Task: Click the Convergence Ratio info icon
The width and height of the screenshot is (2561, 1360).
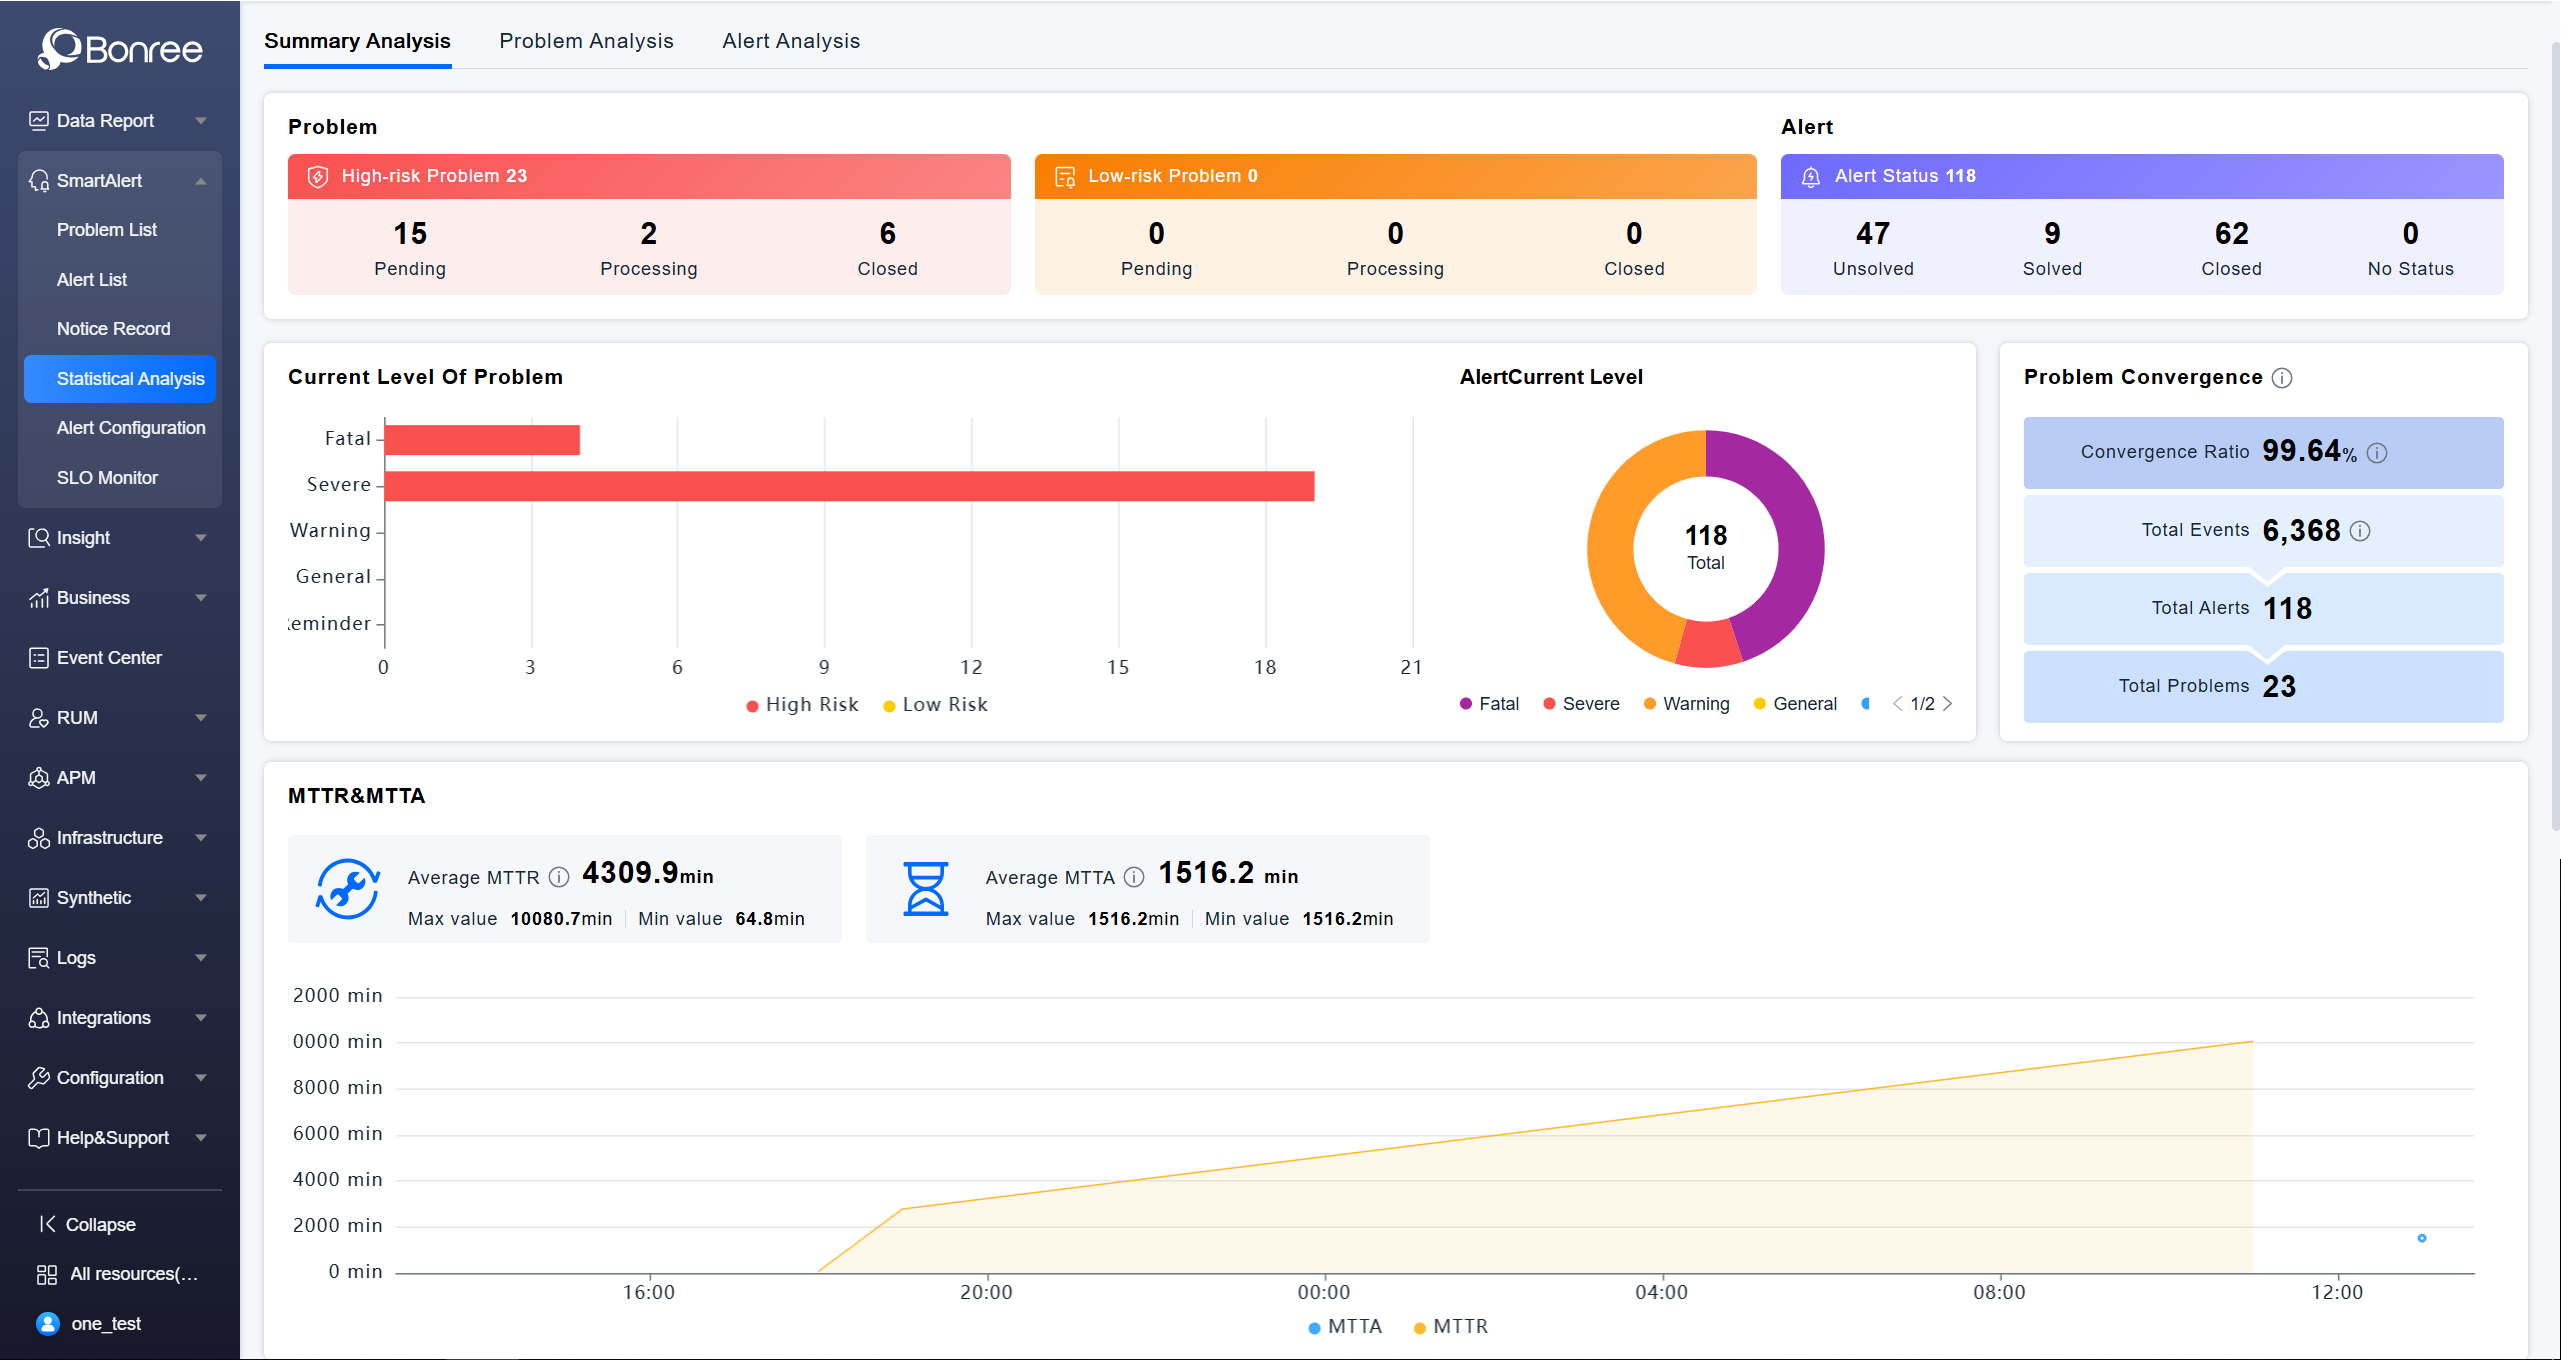Action: (2378, 452)
